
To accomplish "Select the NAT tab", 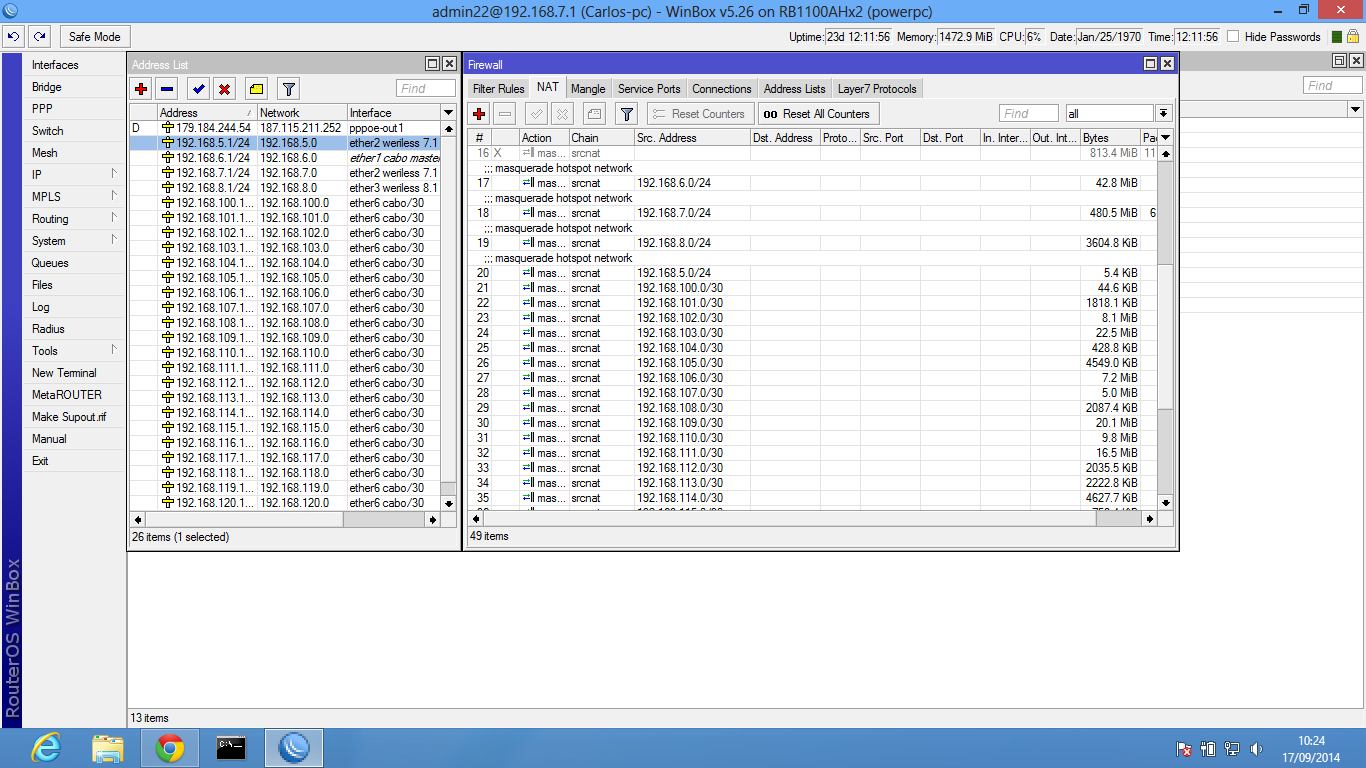I will (547, 88).
